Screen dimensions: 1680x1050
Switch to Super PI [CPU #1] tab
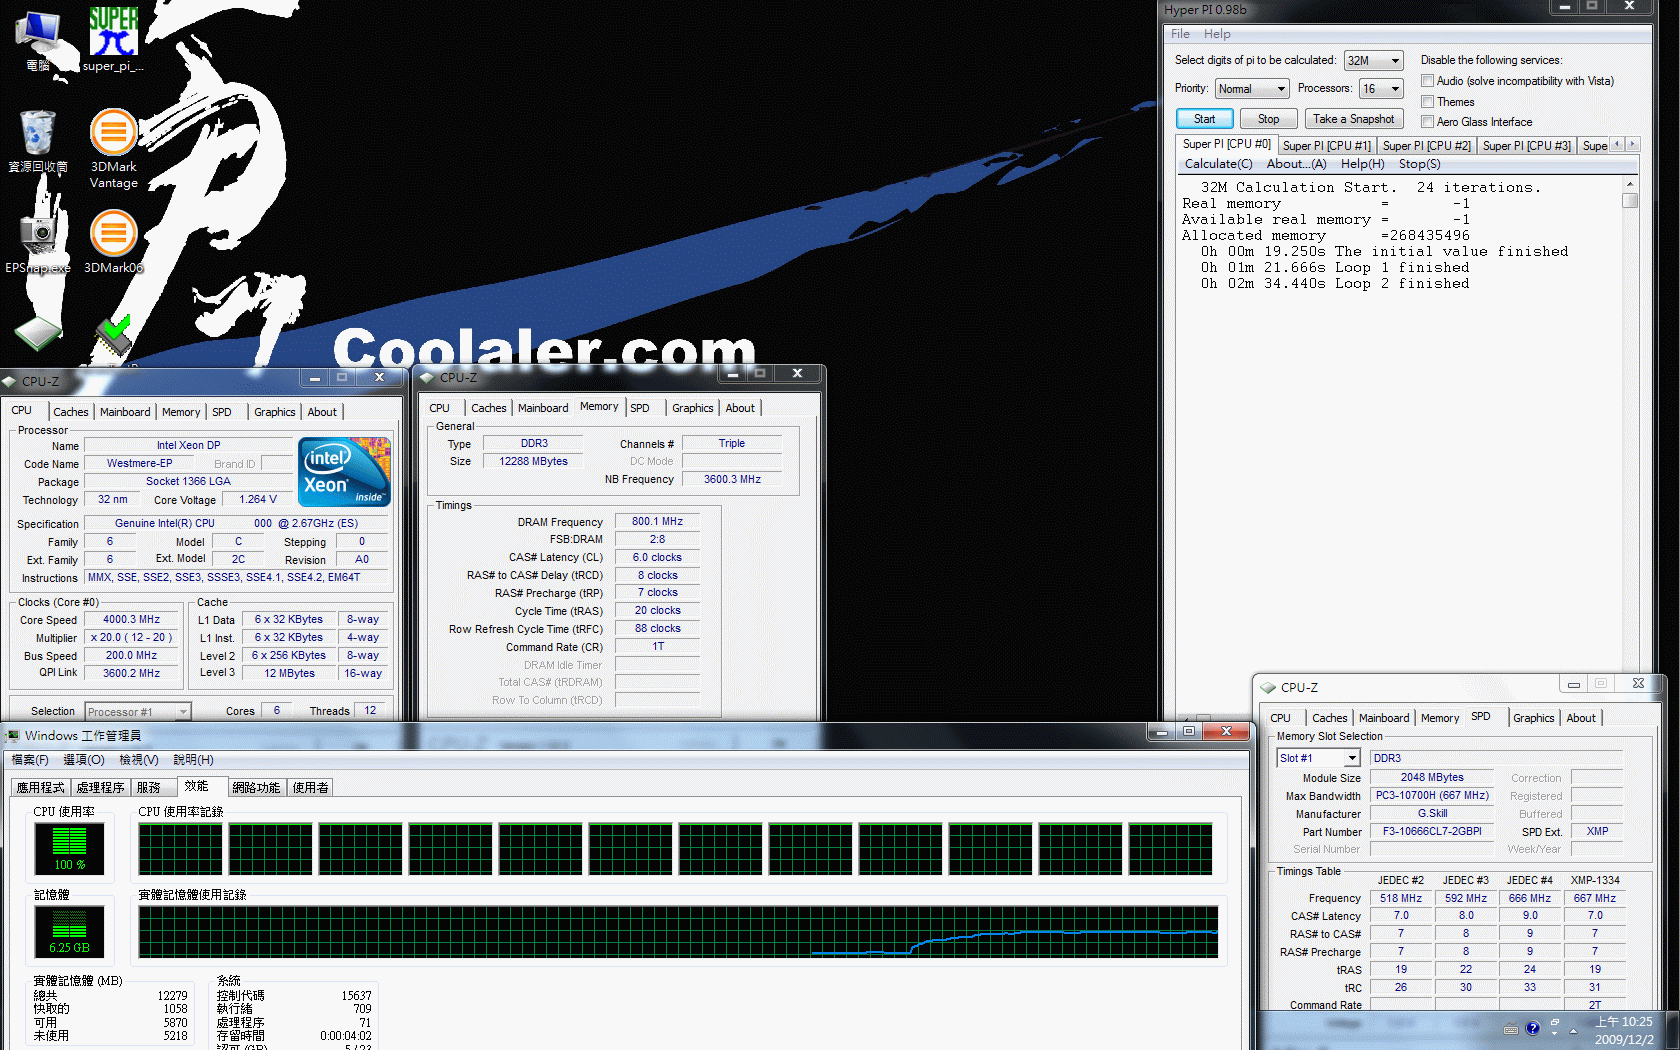click(1326, 146)
